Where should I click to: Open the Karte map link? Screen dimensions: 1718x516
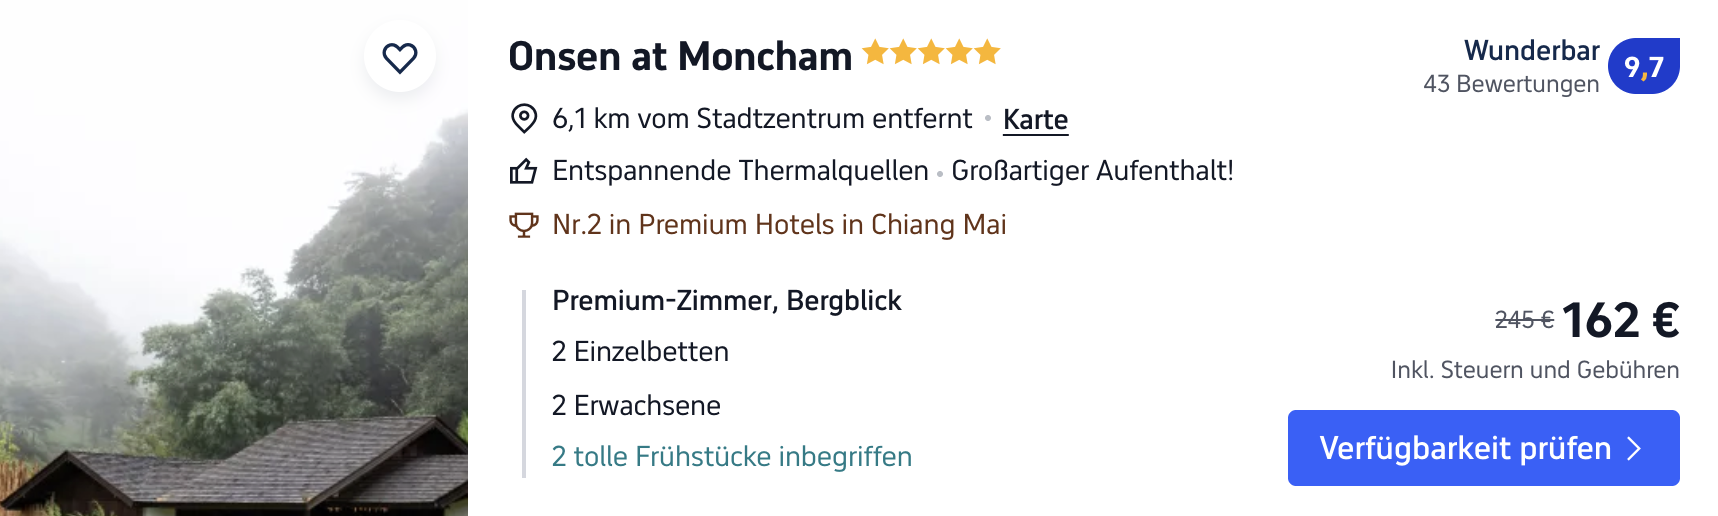coord(1035,120)
